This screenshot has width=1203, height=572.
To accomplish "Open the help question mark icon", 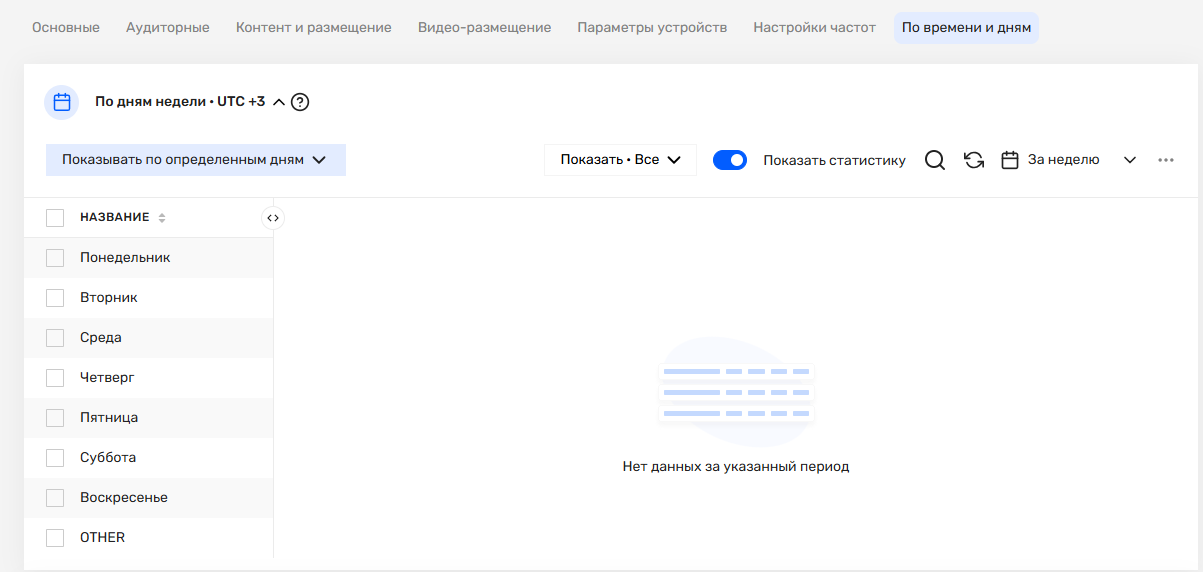I will coord(300,102).
